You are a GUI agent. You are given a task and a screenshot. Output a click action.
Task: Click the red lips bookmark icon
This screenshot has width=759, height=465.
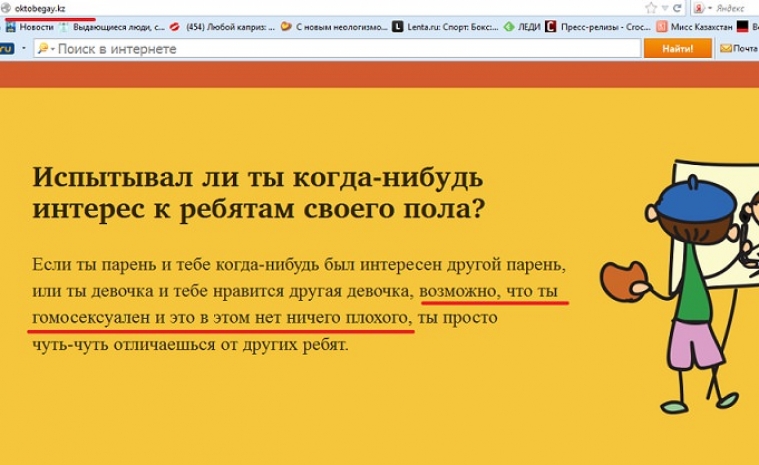click(x=176, y=27)
